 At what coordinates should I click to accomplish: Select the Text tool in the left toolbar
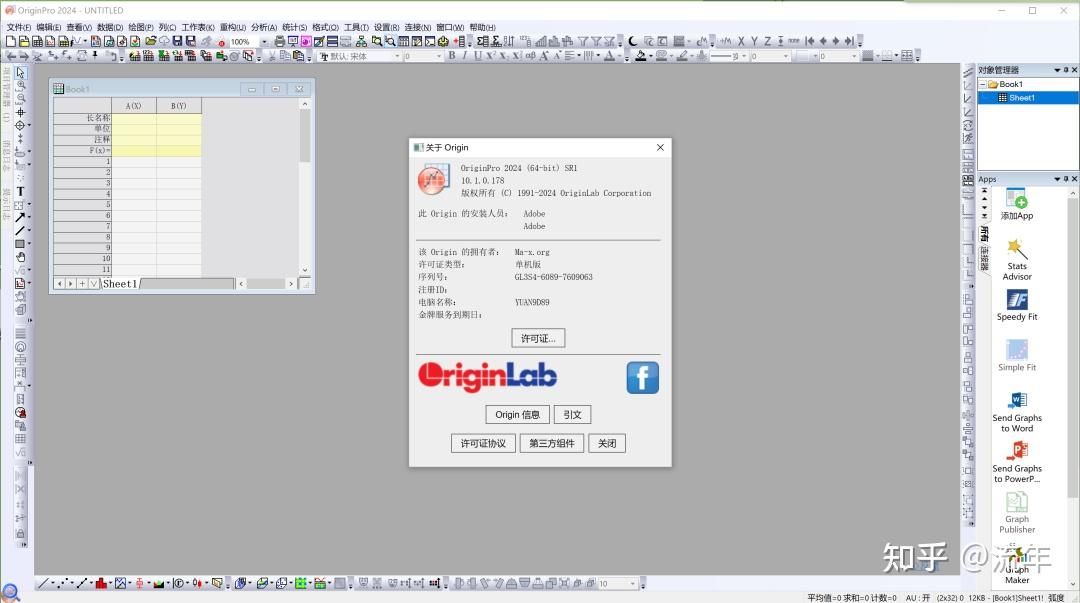18,190
